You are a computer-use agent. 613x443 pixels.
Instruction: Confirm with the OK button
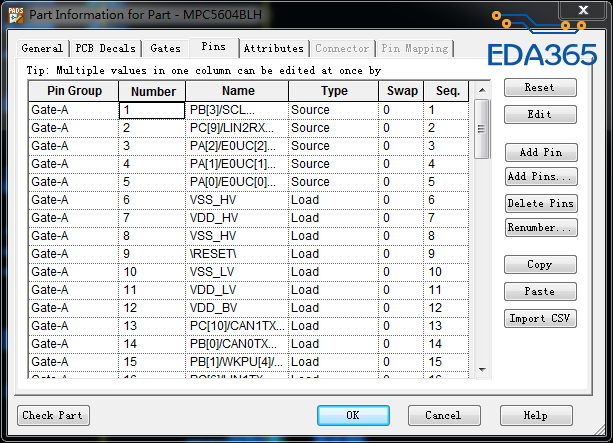point(353,415)
